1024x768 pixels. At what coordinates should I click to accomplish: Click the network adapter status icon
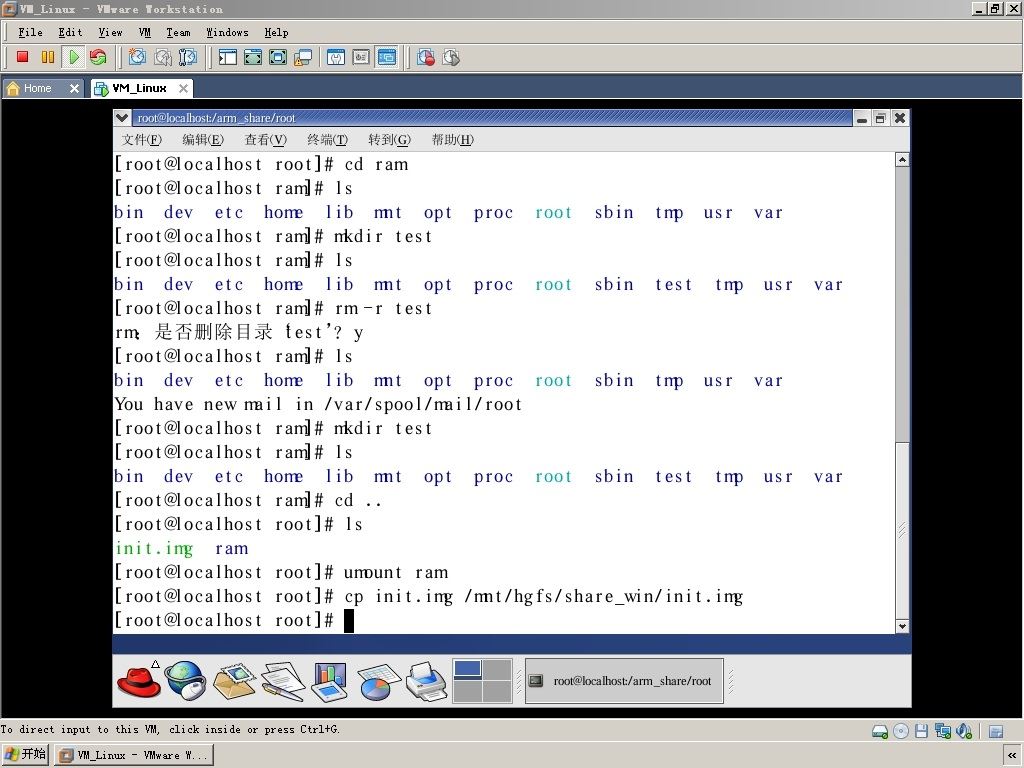click(942, 731)
